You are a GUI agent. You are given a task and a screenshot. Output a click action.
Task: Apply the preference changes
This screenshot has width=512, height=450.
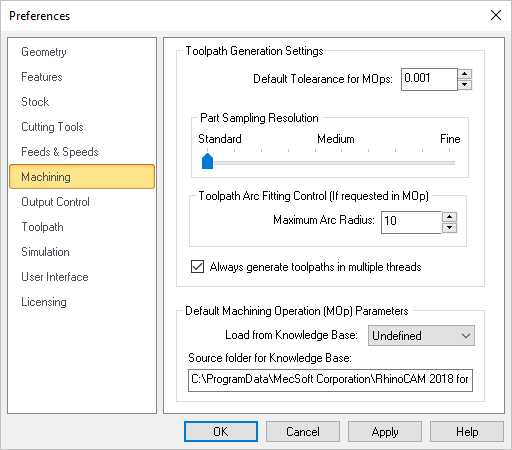tap(385, 432)
